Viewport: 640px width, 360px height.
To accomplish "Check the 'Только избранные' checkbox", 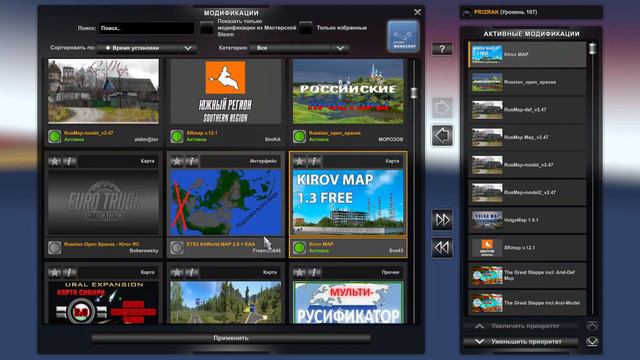I will tap(306, 28).
